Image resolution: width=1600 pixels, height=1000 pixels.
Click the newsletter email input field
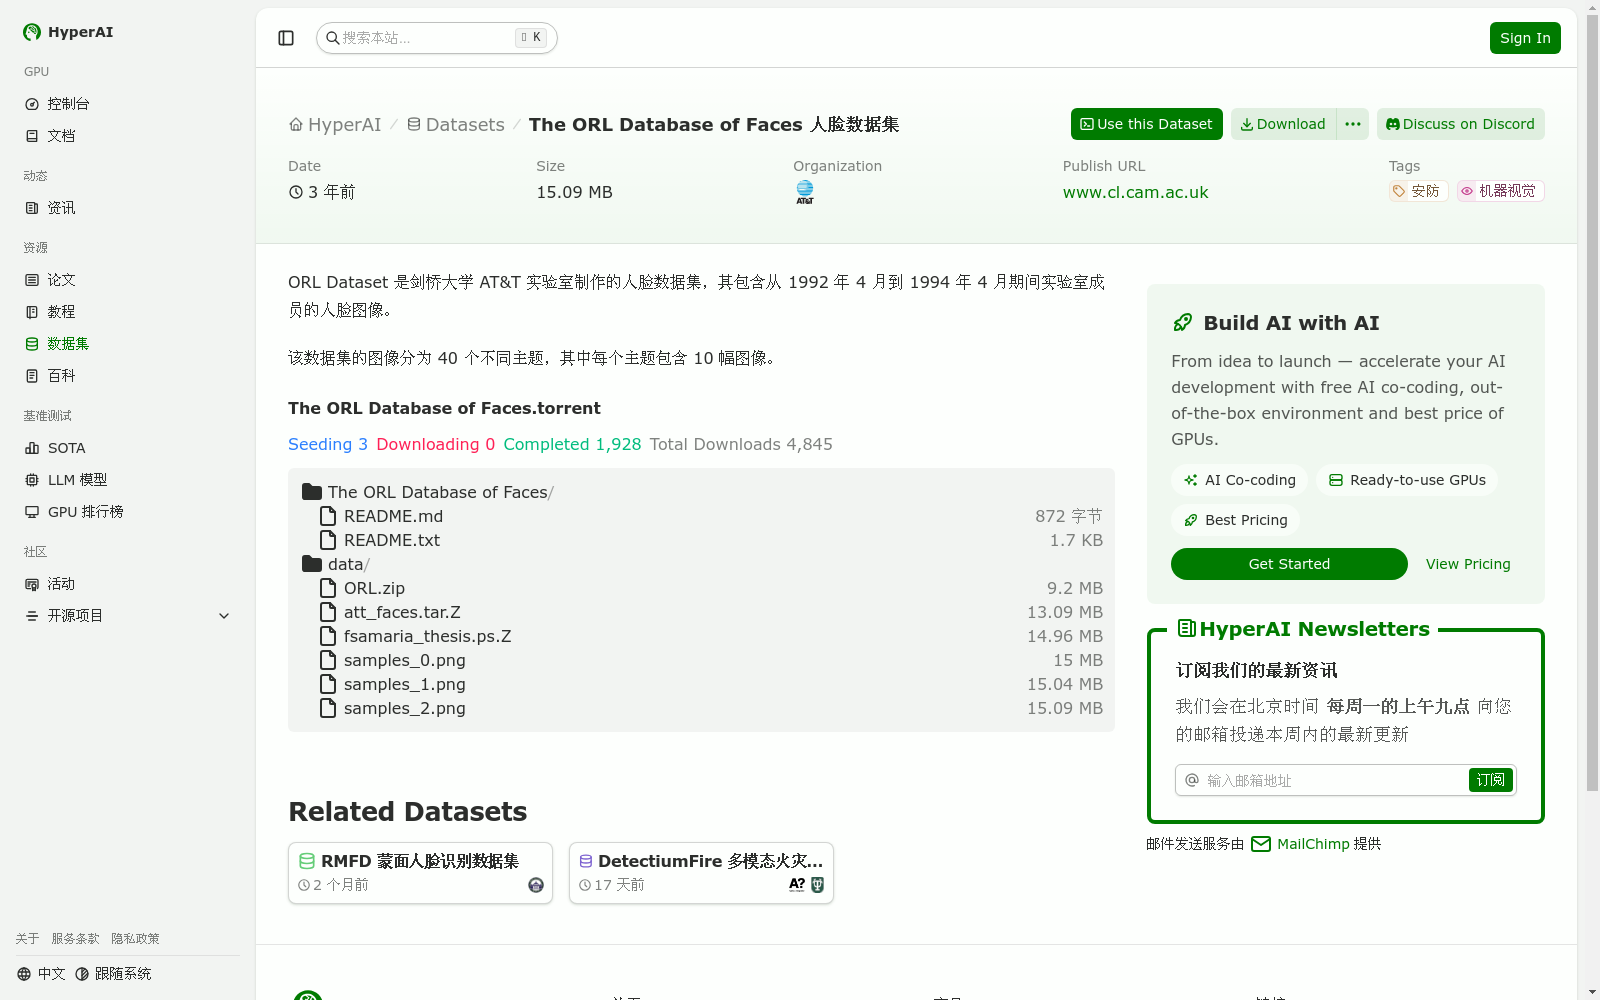click(x=1320, y=780)
